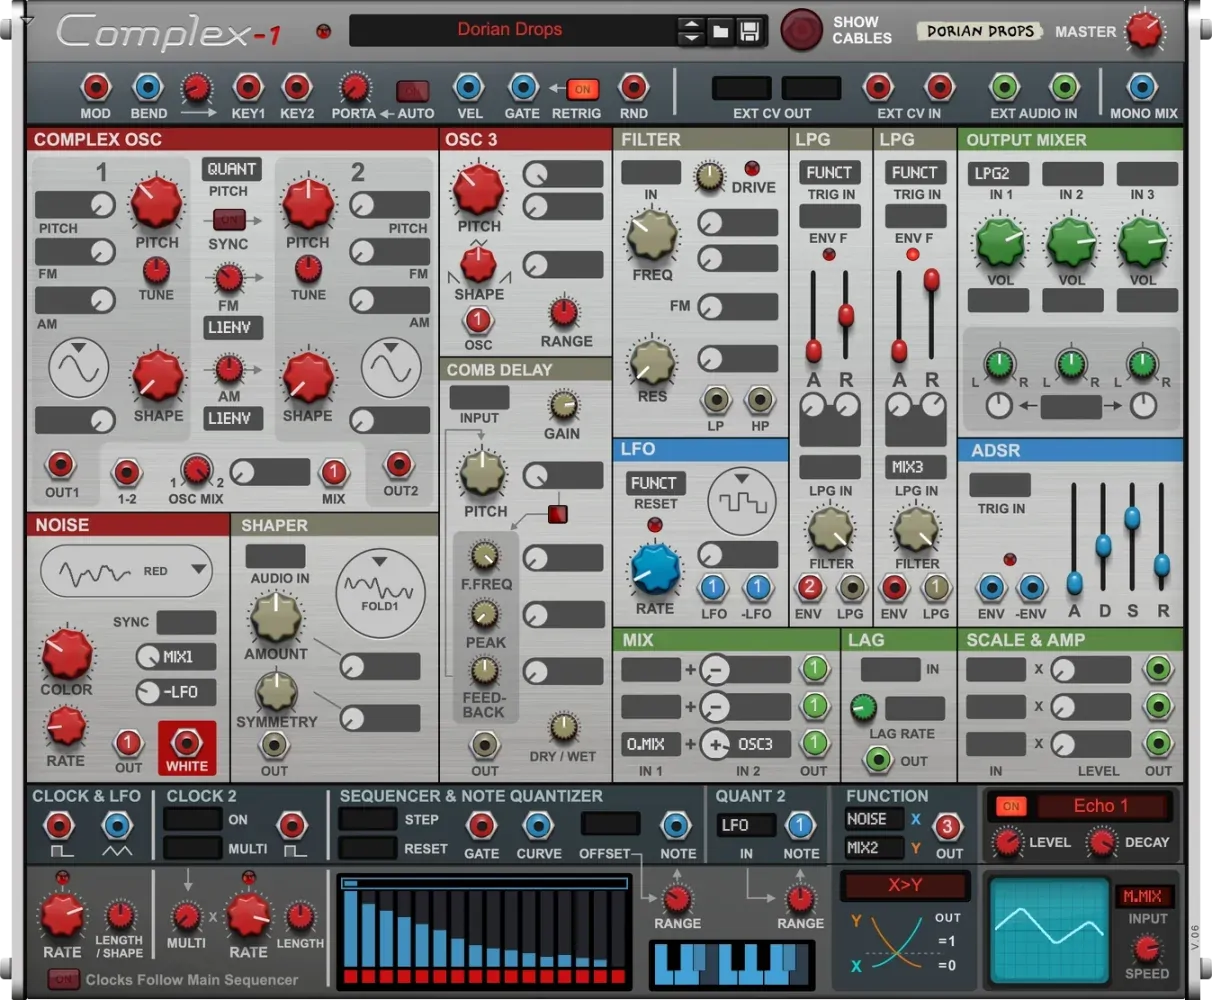Toggle the oscillator SYNC ON button
Screen dimensions: 1212x1000
coord(229,219)
